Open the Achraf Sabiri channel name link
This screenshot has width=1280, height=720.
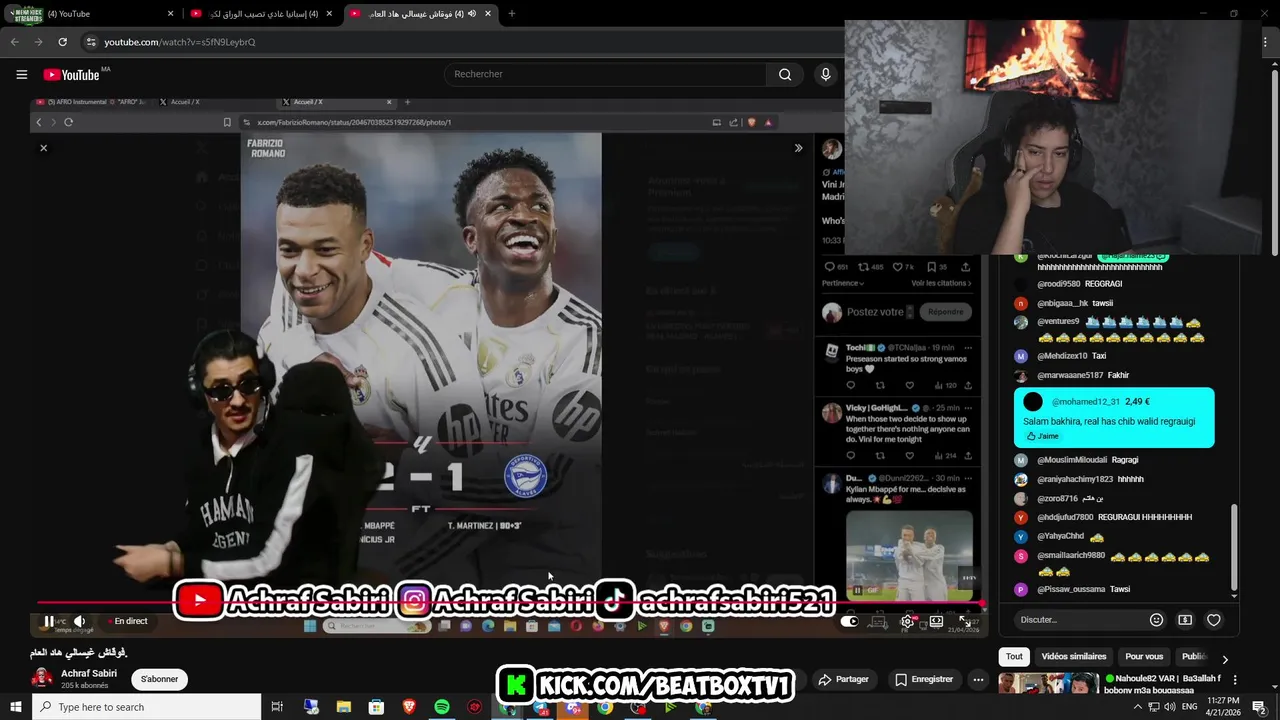[89, 673]
